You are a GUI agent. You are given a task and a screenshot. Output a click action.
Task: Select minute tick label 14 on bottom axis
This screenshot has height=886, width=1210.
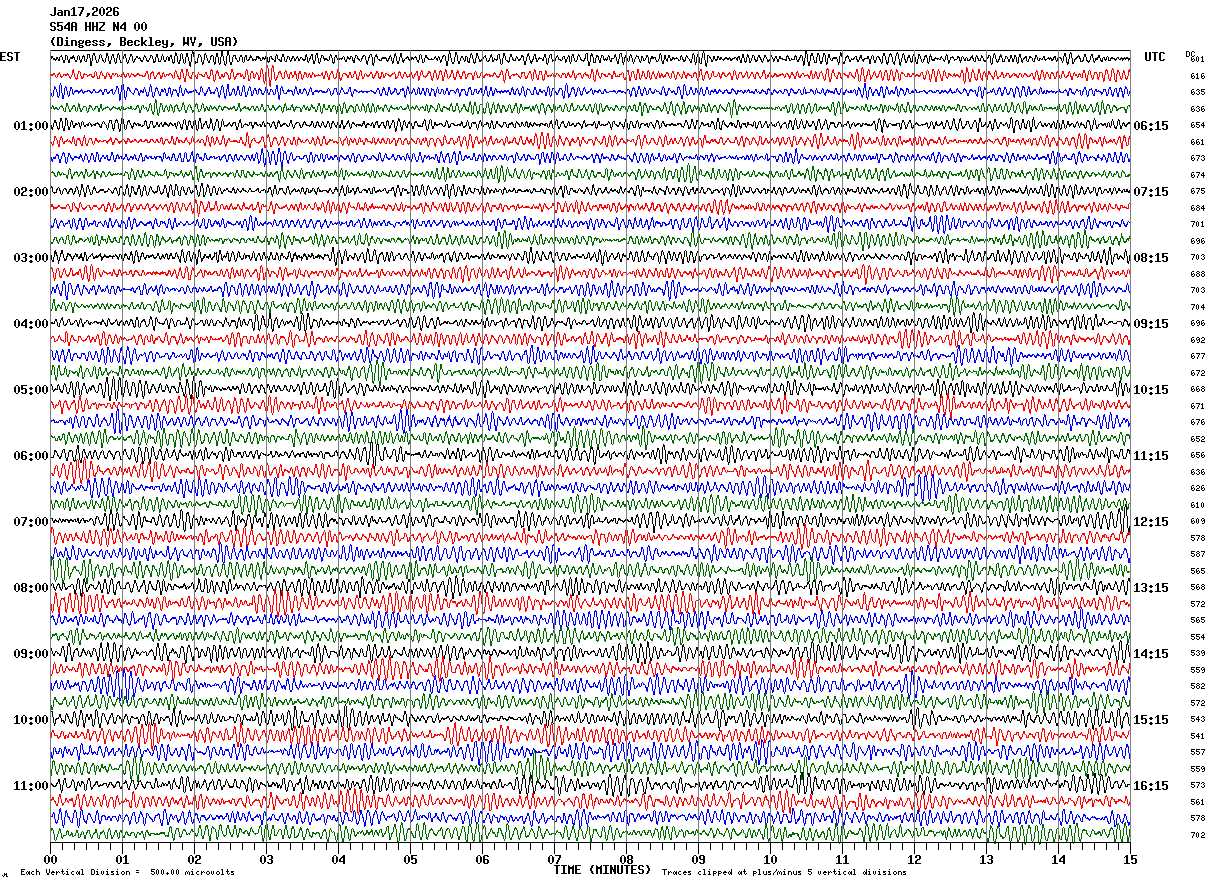pos(1058,859)
